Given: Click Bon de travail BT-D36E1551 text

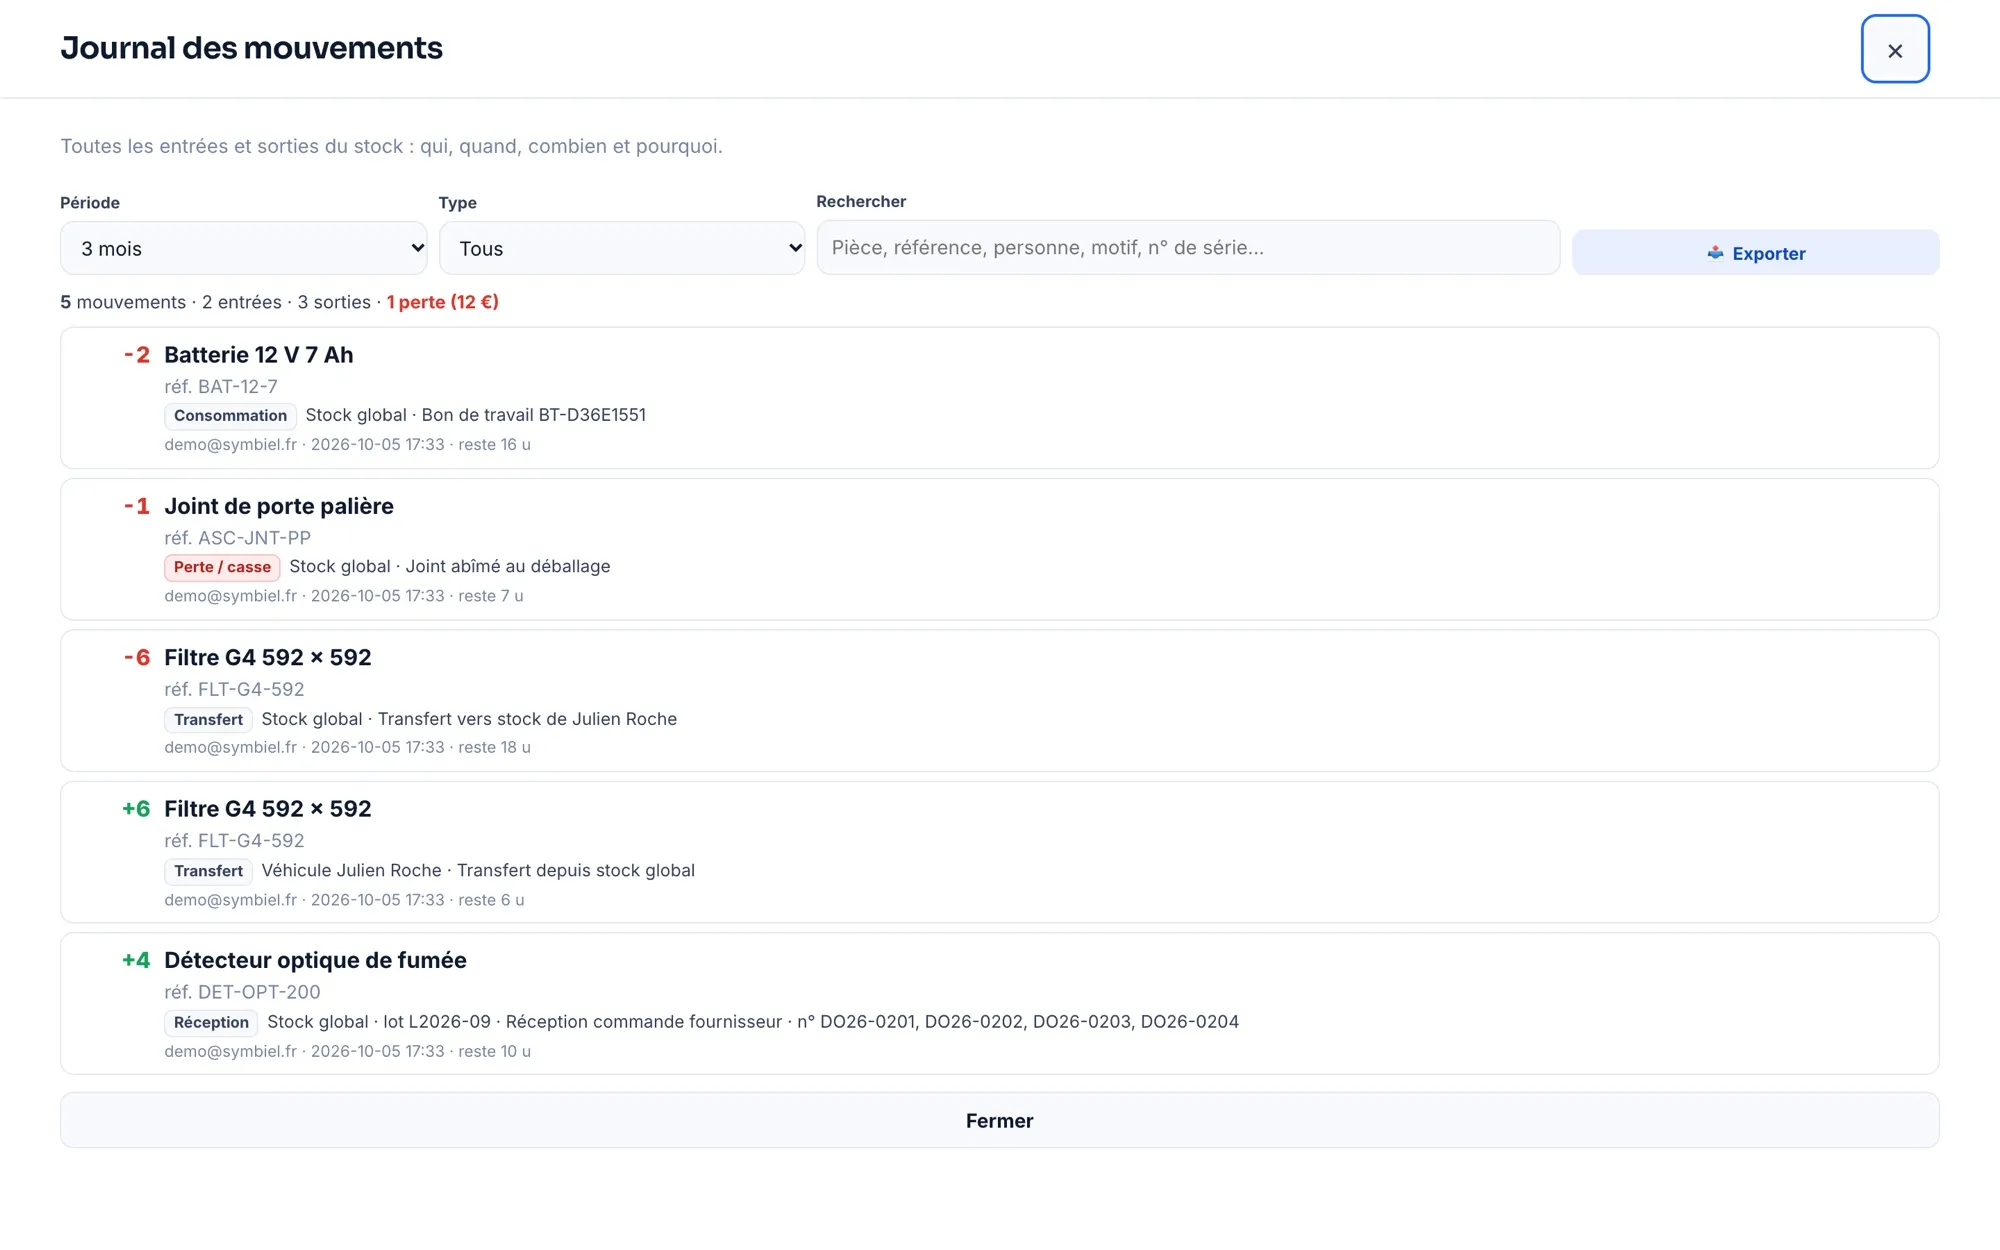Looking at the screenshot, I should click(533, 415).
